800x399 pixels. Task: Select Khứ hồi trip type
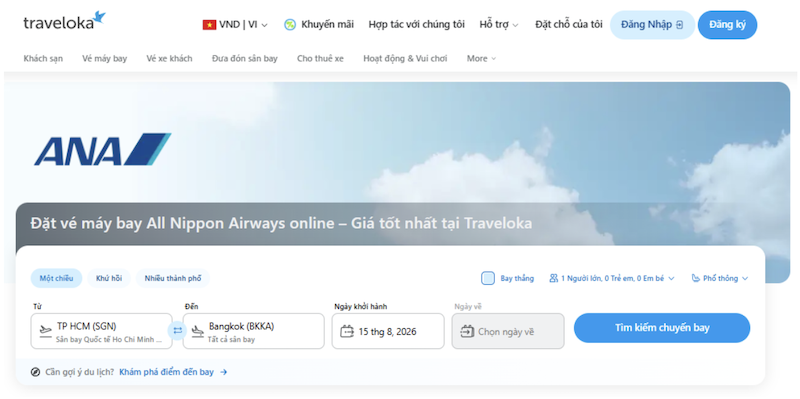(109, 278)
